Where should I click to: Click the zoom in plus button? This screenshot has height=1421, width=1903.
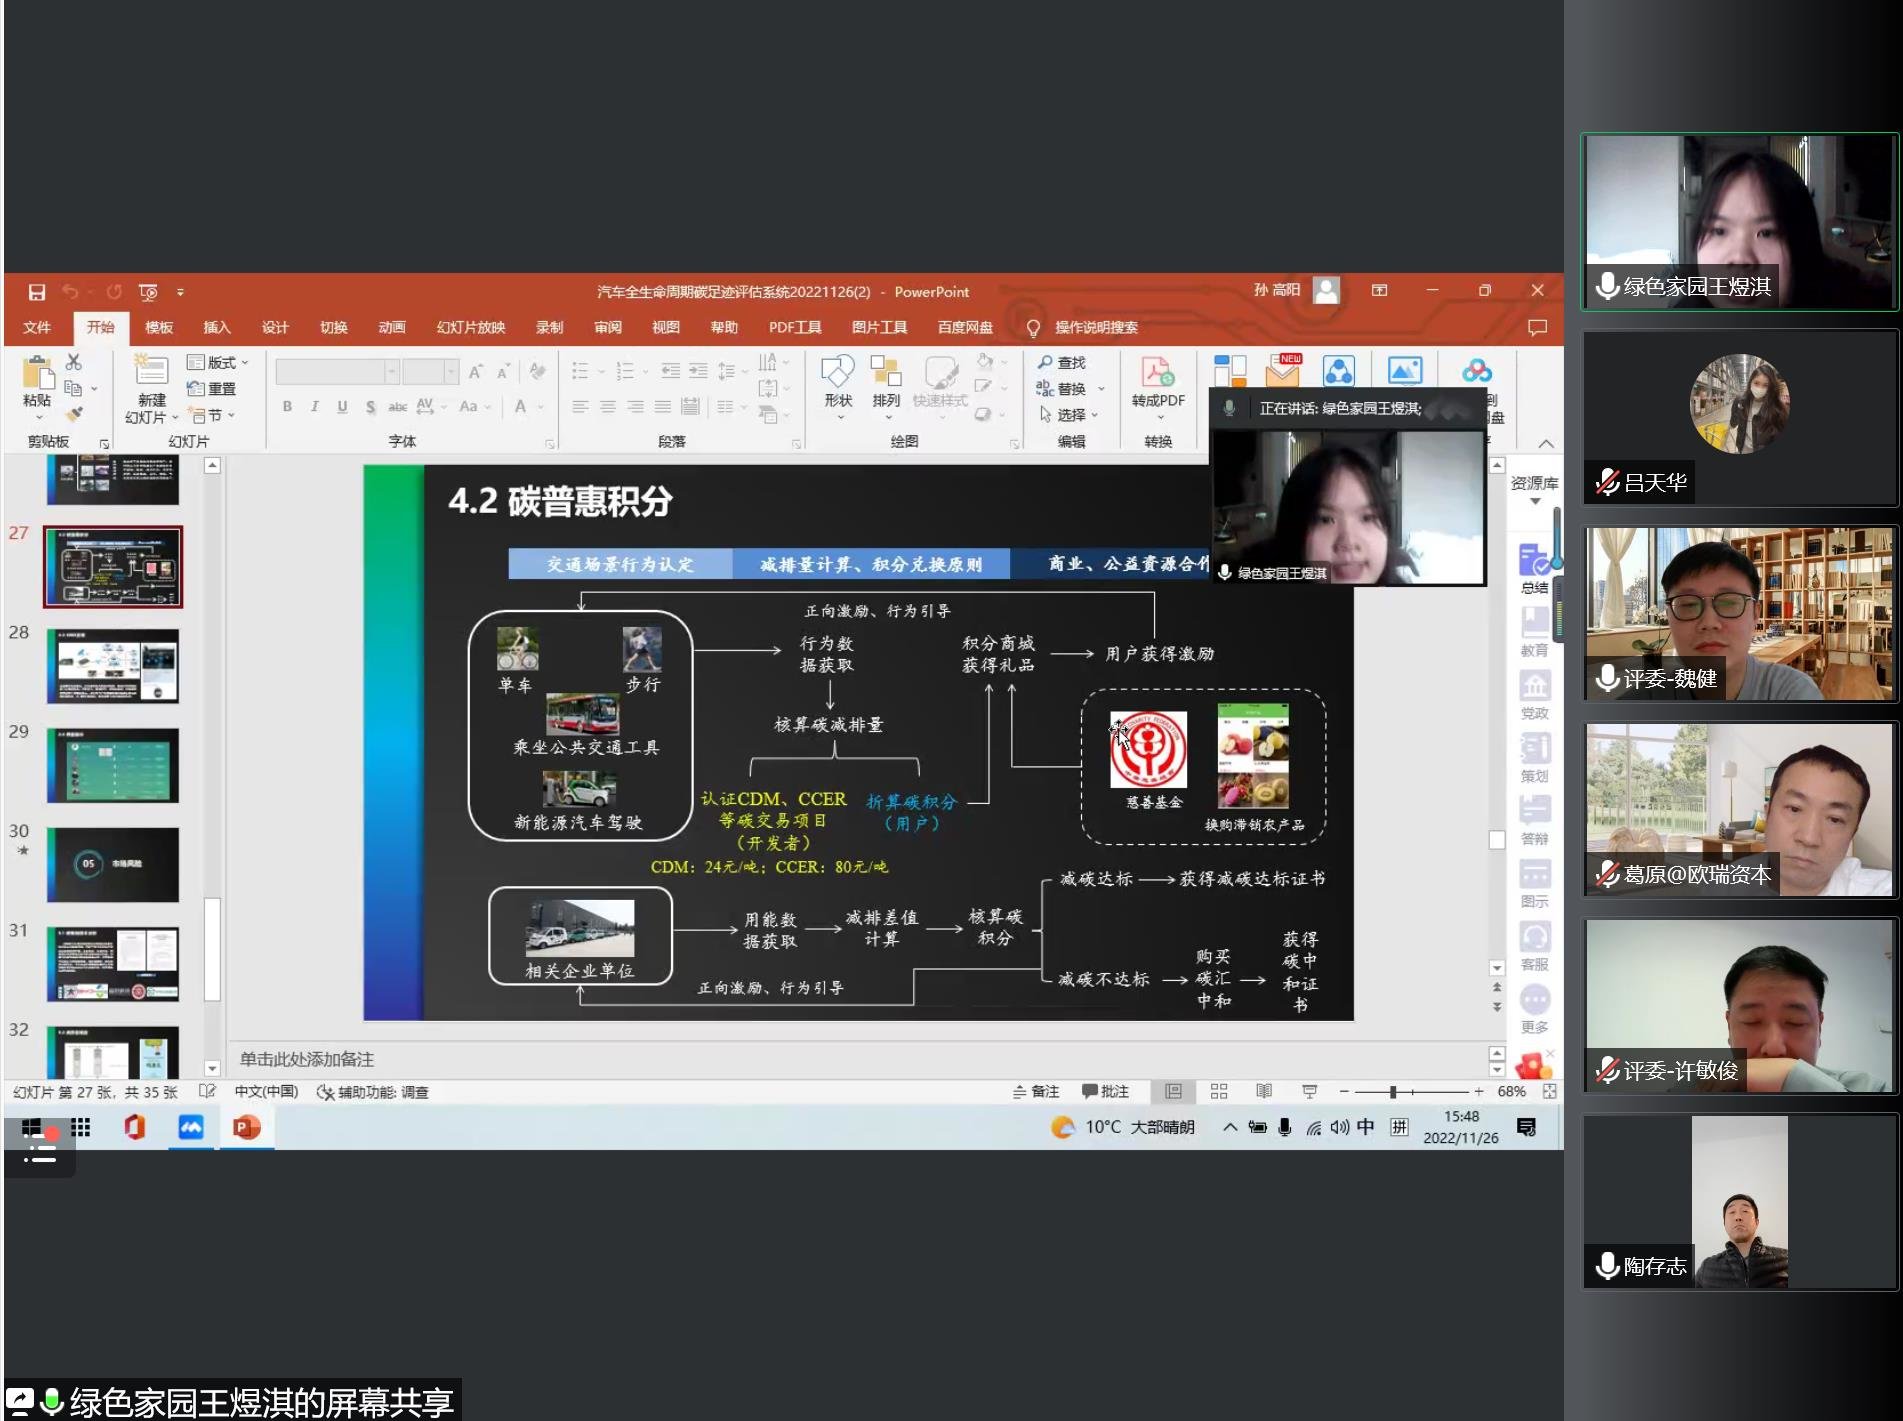1479,1092
